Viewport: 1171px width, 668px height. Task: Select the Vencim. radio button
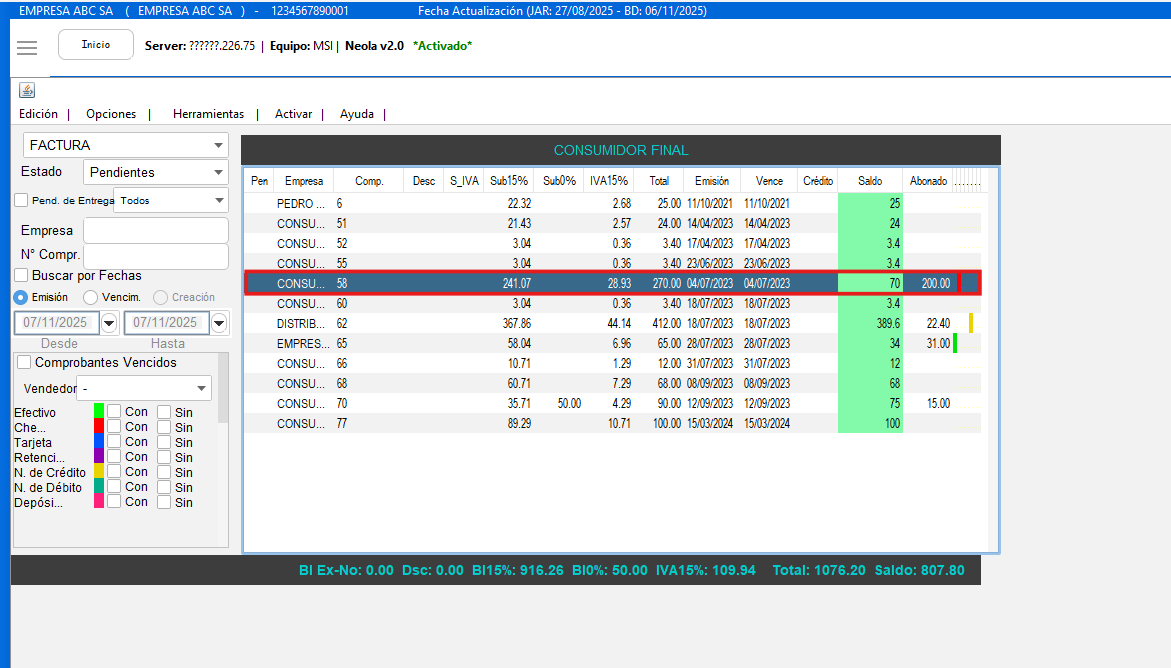click(x=90, y=297)
